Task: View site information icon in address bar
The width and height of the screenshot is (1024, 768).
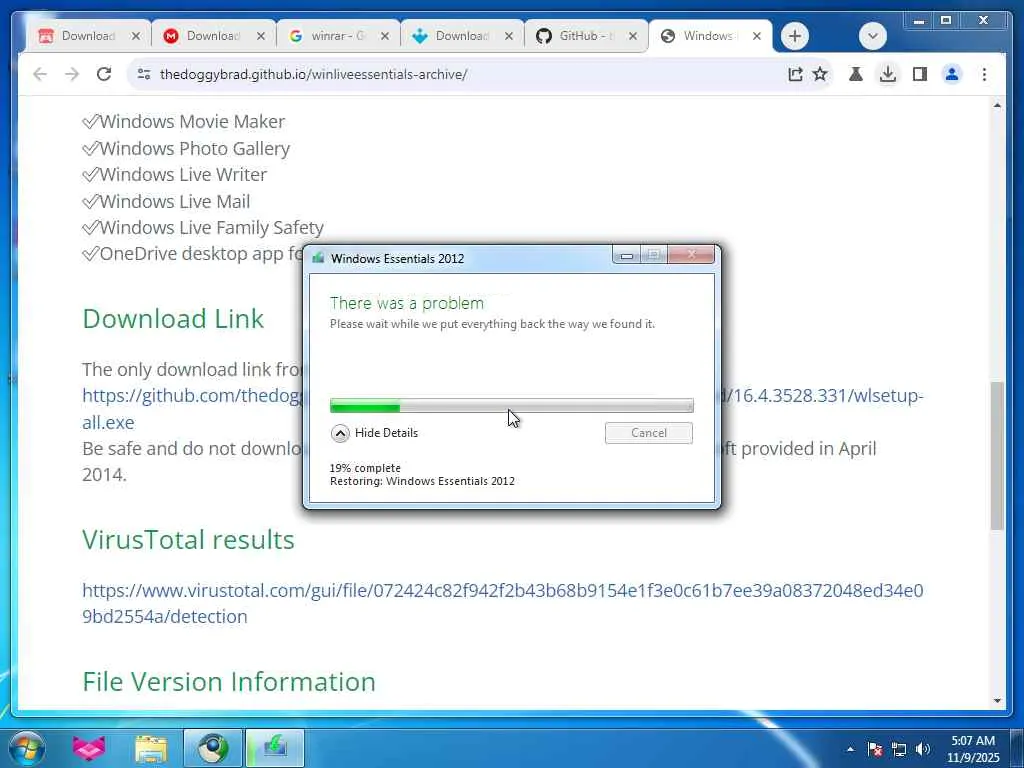Action: (144, 74)
